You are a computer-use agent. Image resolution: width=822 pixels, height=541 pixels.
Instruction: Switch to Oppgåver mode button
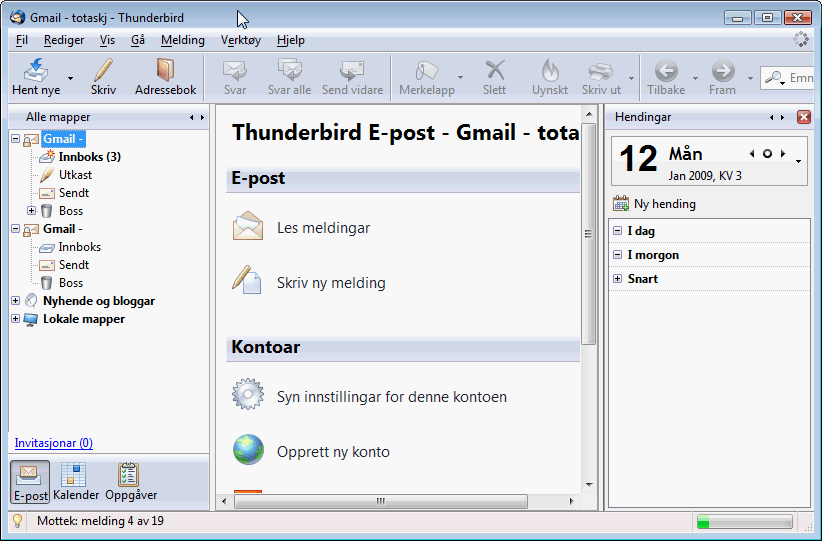click(x=131, y=482)
